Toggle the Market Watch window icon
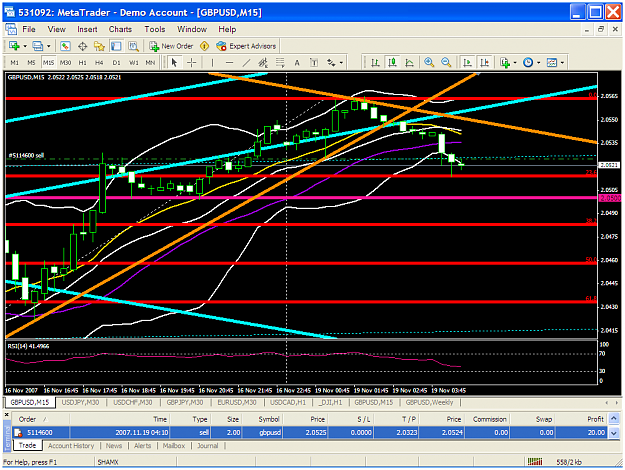Screen dimensions: 625x470 pos(65,46)
